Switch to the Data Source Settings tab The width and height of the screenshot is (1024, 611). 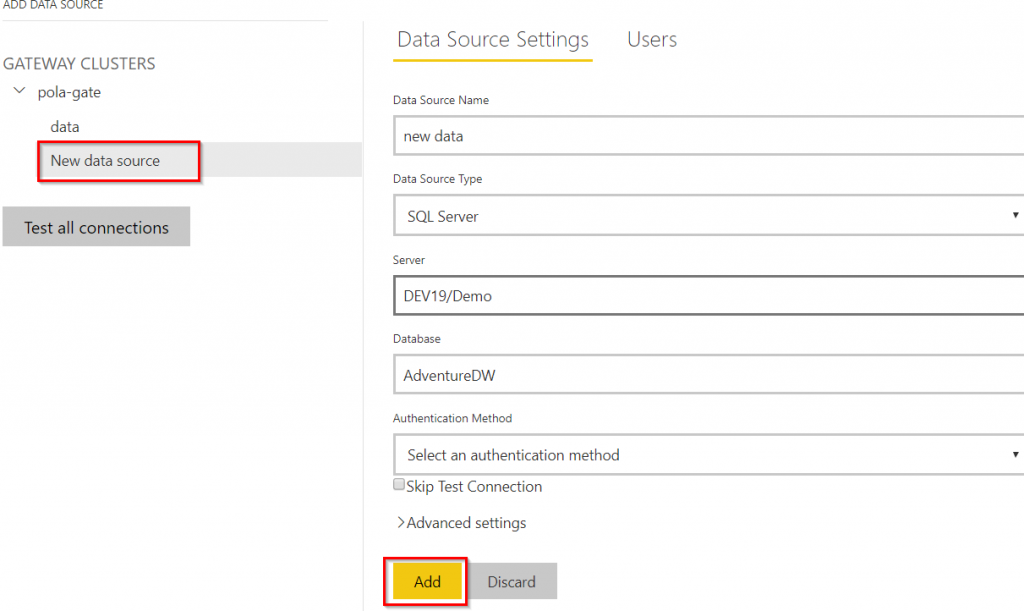coord(492,40)
